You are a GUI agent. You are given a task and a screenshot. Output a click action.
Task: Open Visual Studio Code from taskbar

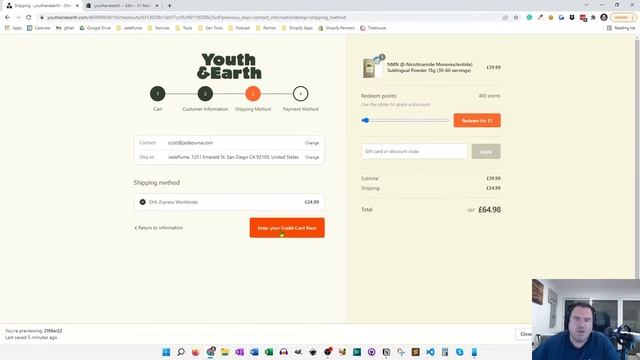[430, 352]
